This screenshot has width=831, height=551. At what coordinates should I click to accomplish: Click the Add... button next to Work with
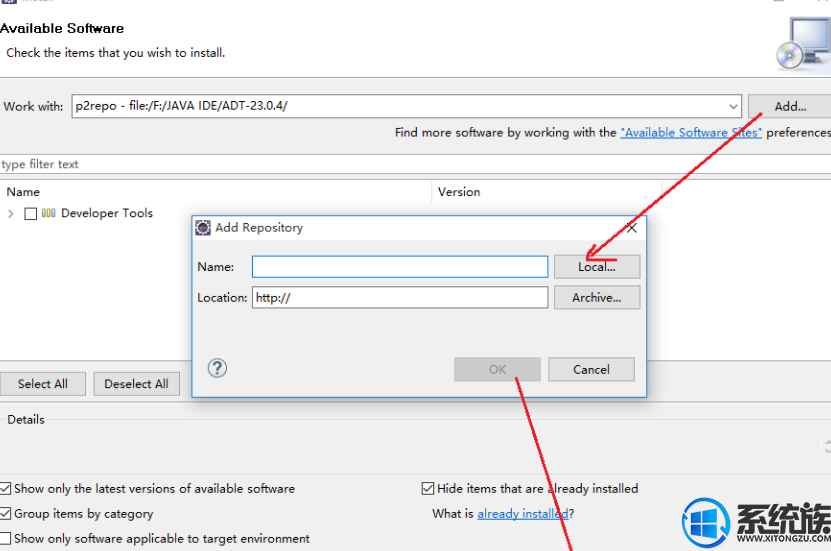790,106
